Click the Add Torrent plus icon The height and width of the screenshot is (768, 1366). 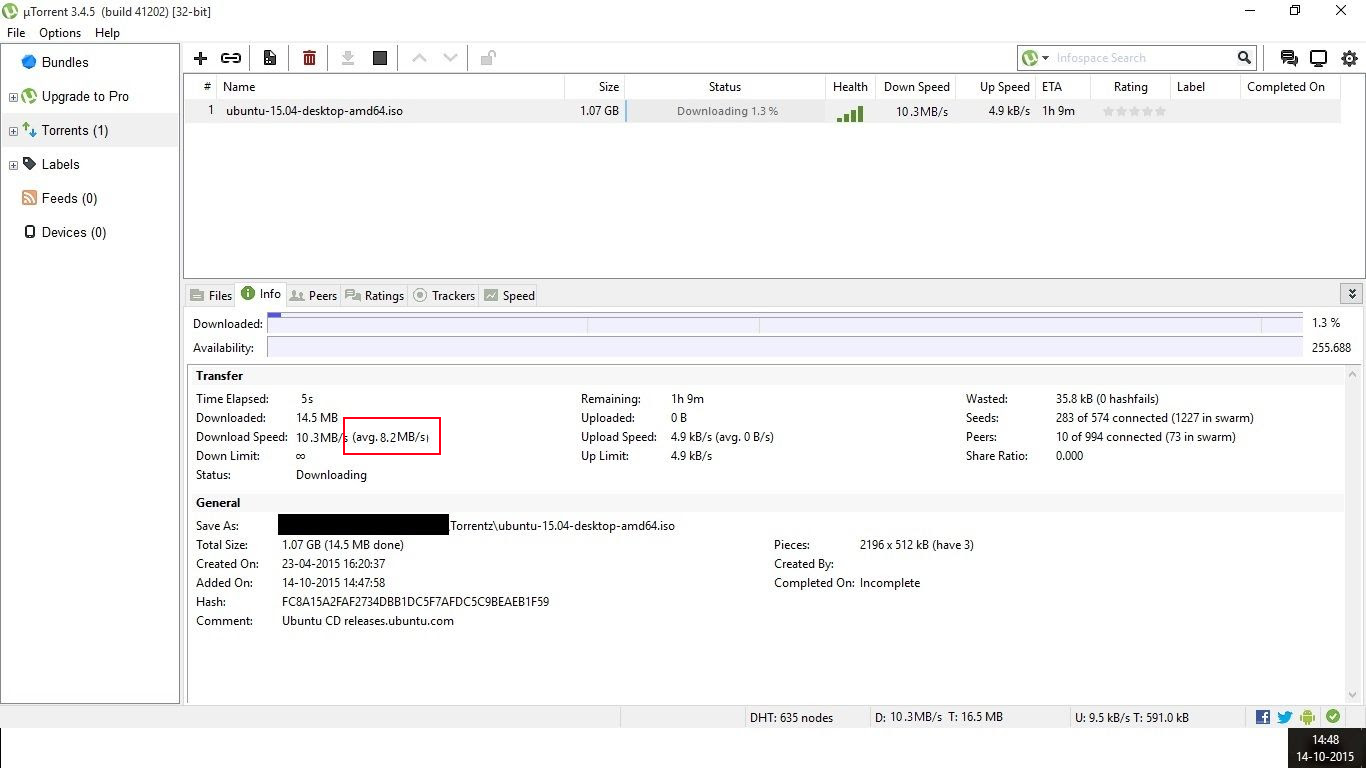(200, 58)
